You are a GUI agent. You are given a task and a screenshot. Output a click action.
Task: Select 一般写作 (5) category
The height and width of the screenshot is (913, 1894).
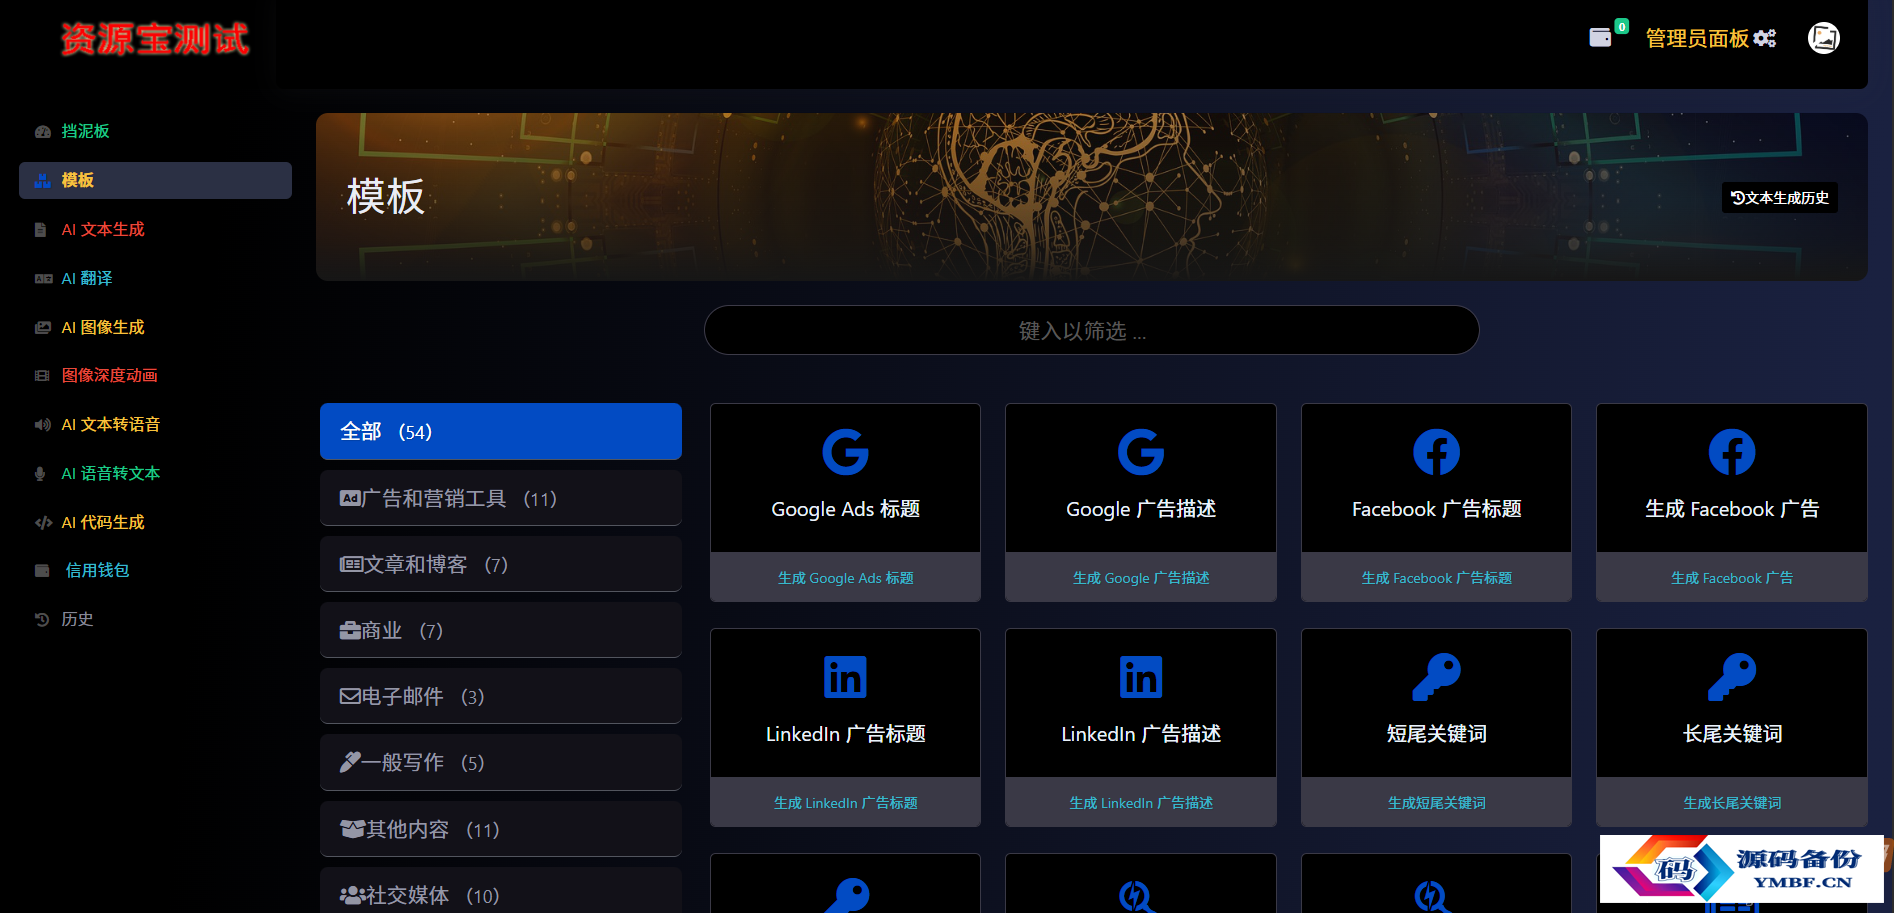(501, 762)
